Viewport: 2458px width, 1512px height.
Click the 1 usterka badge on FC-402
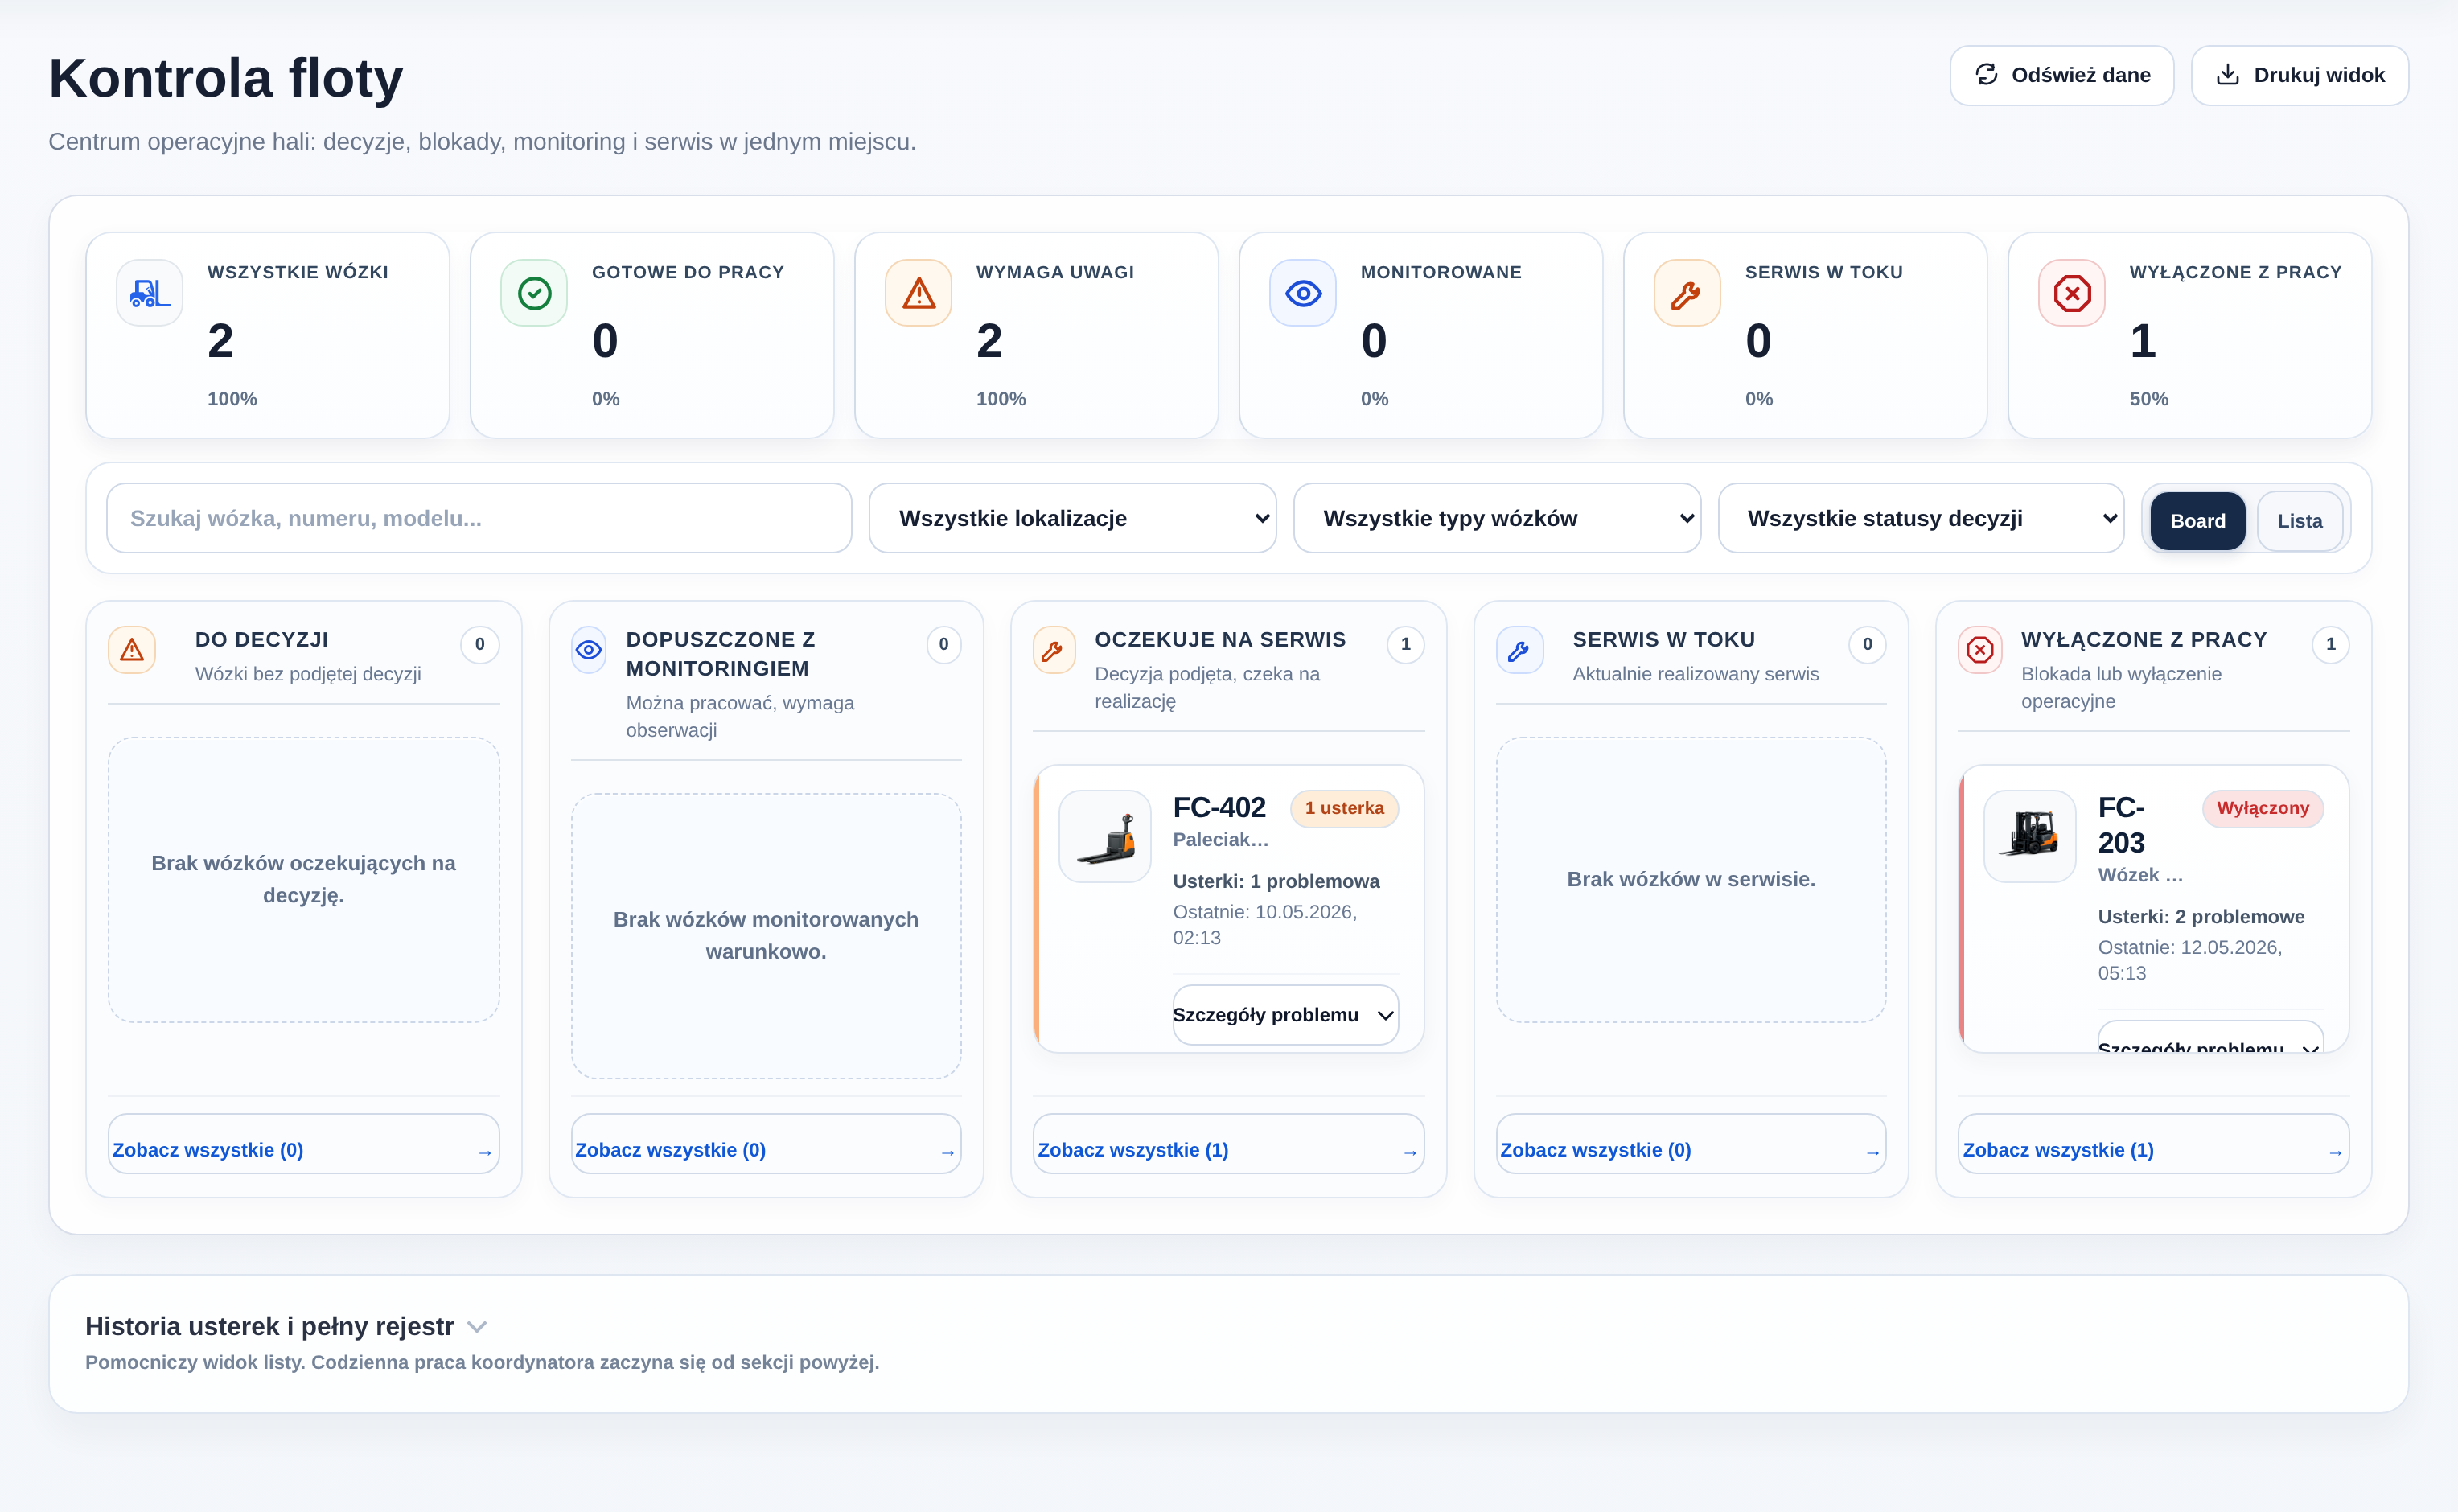[x=1344, y=808]
